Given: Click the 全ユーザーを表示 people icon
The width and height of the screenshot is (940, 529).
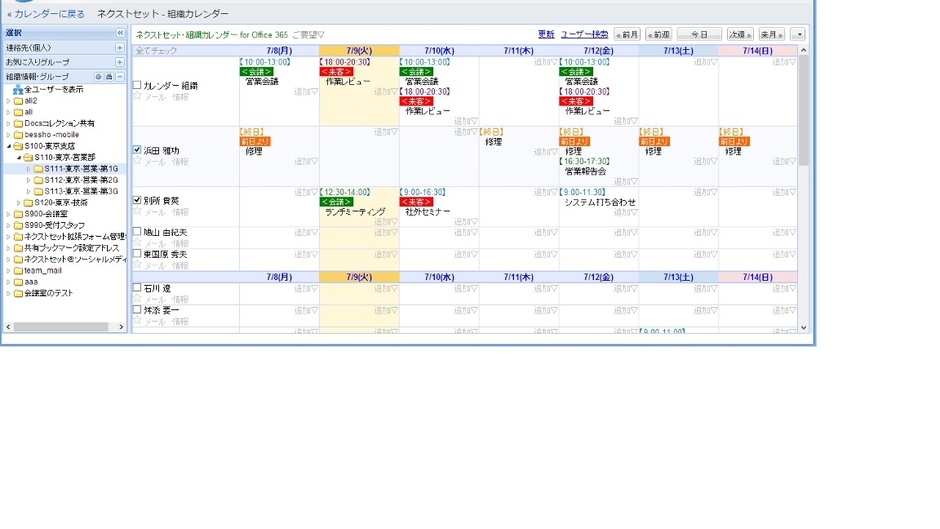Looking at the screenshot, I should [x=18, y=90].
